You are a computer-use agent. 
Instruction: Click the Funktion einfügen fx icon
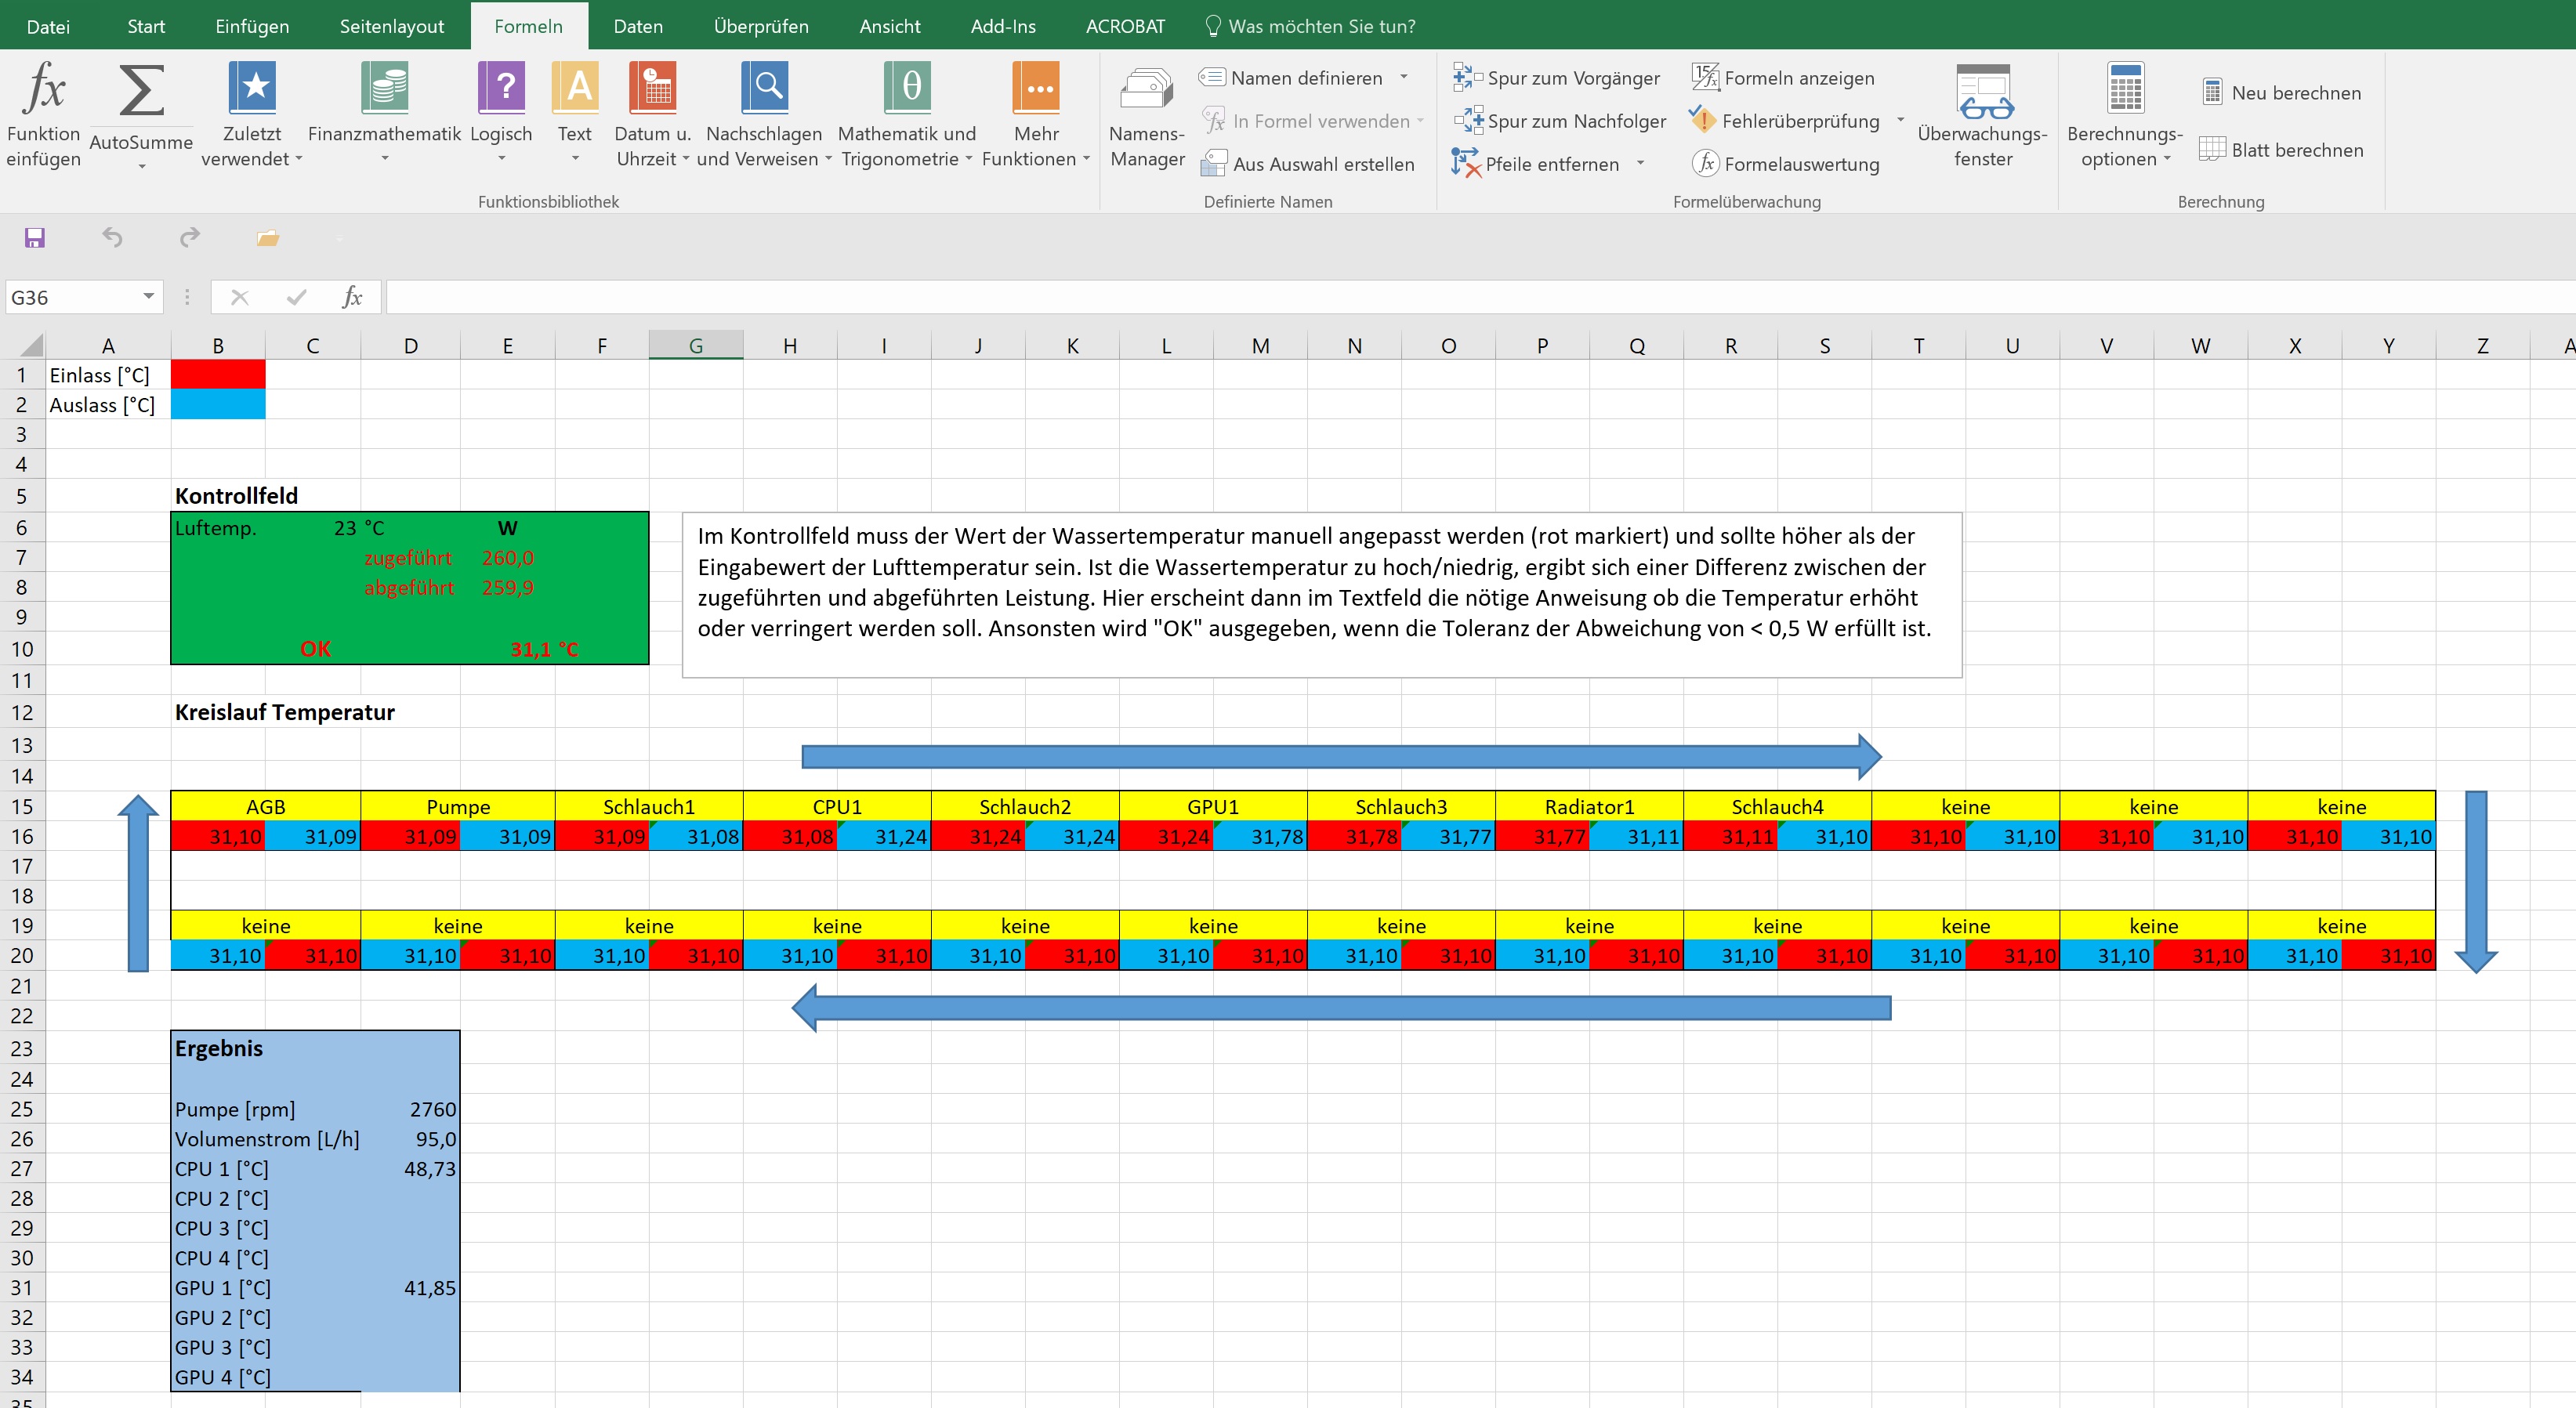[x=43, y=89]
